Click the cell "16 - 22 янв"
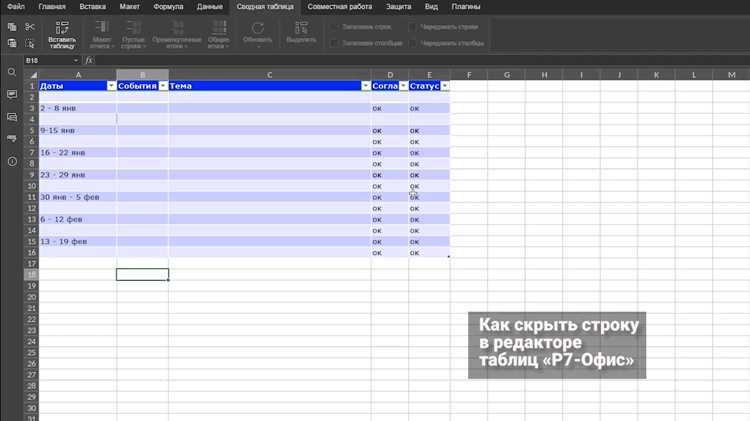 [77, 153]
